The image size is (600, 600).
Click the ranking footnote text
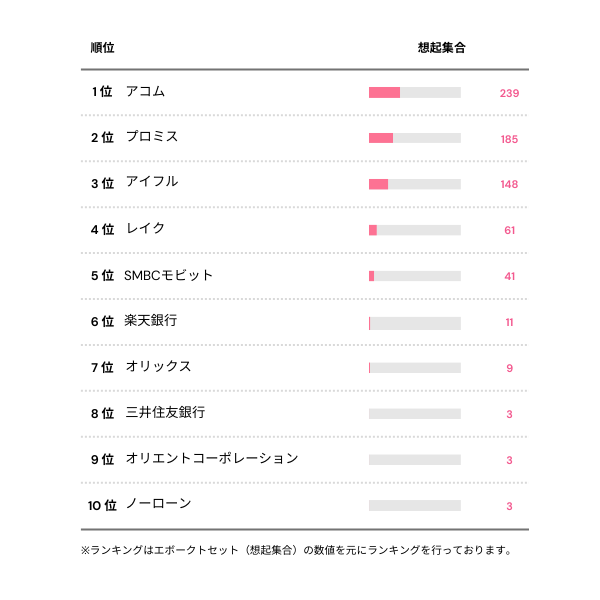click(x=297, y=550)
